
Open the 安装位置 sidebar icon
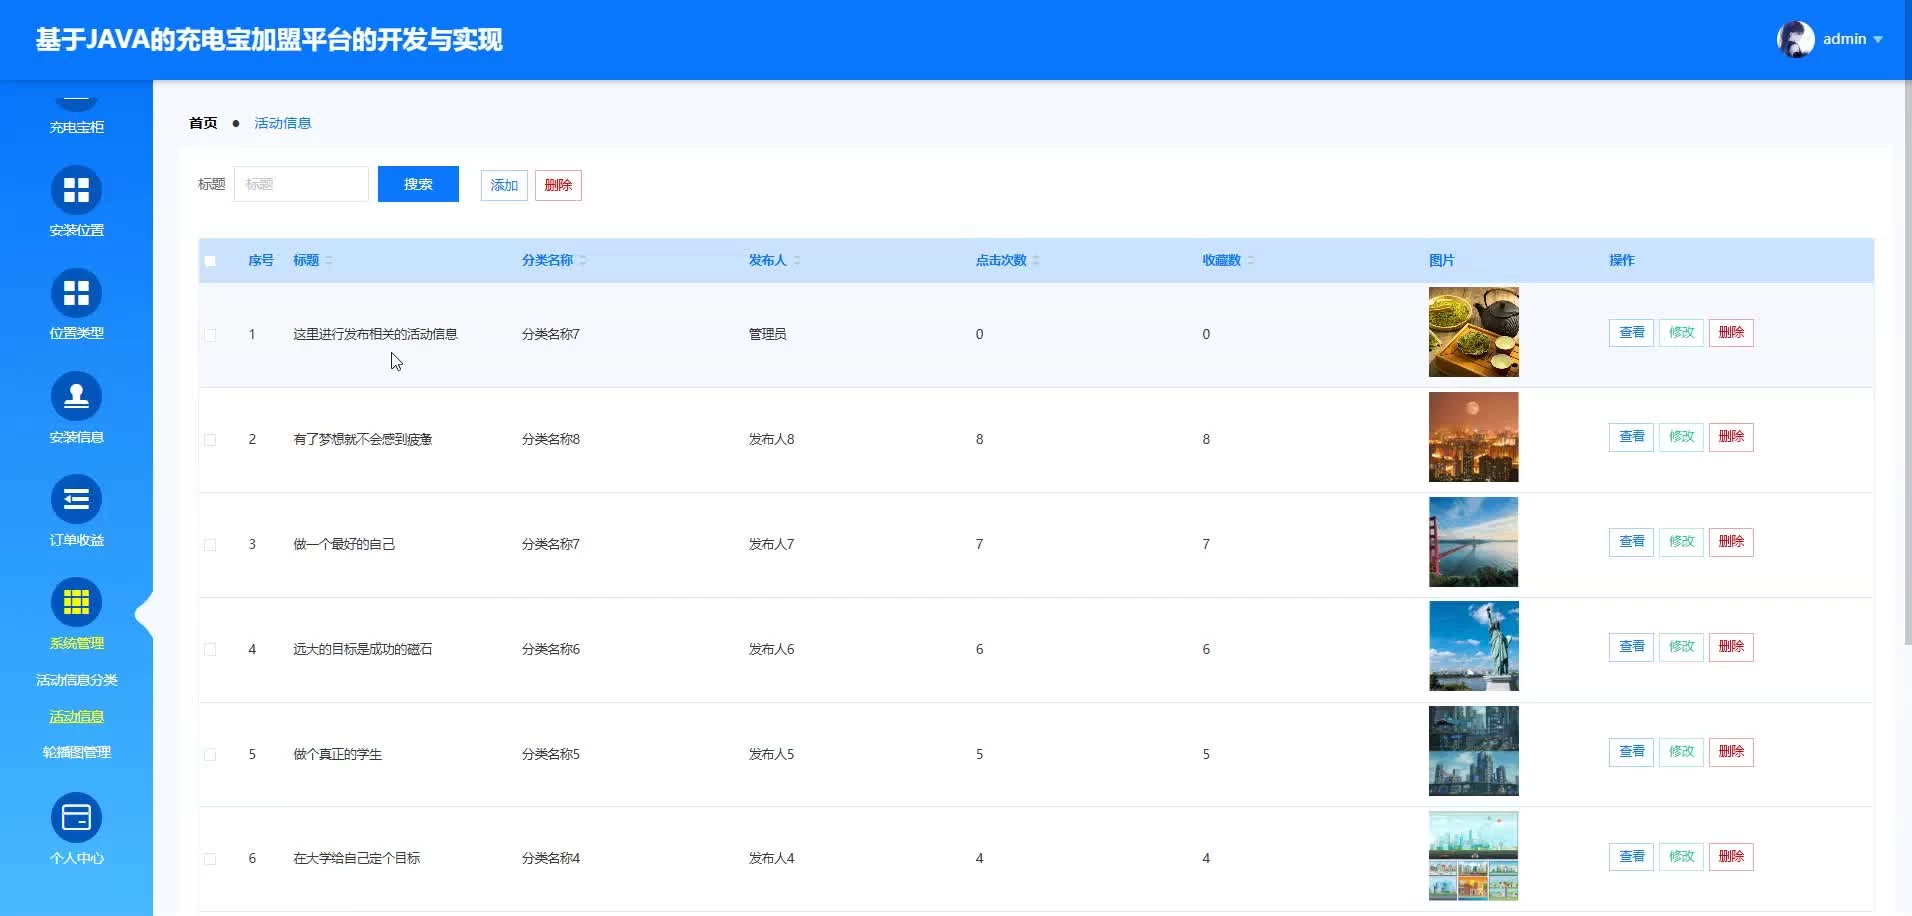point(76,190)
